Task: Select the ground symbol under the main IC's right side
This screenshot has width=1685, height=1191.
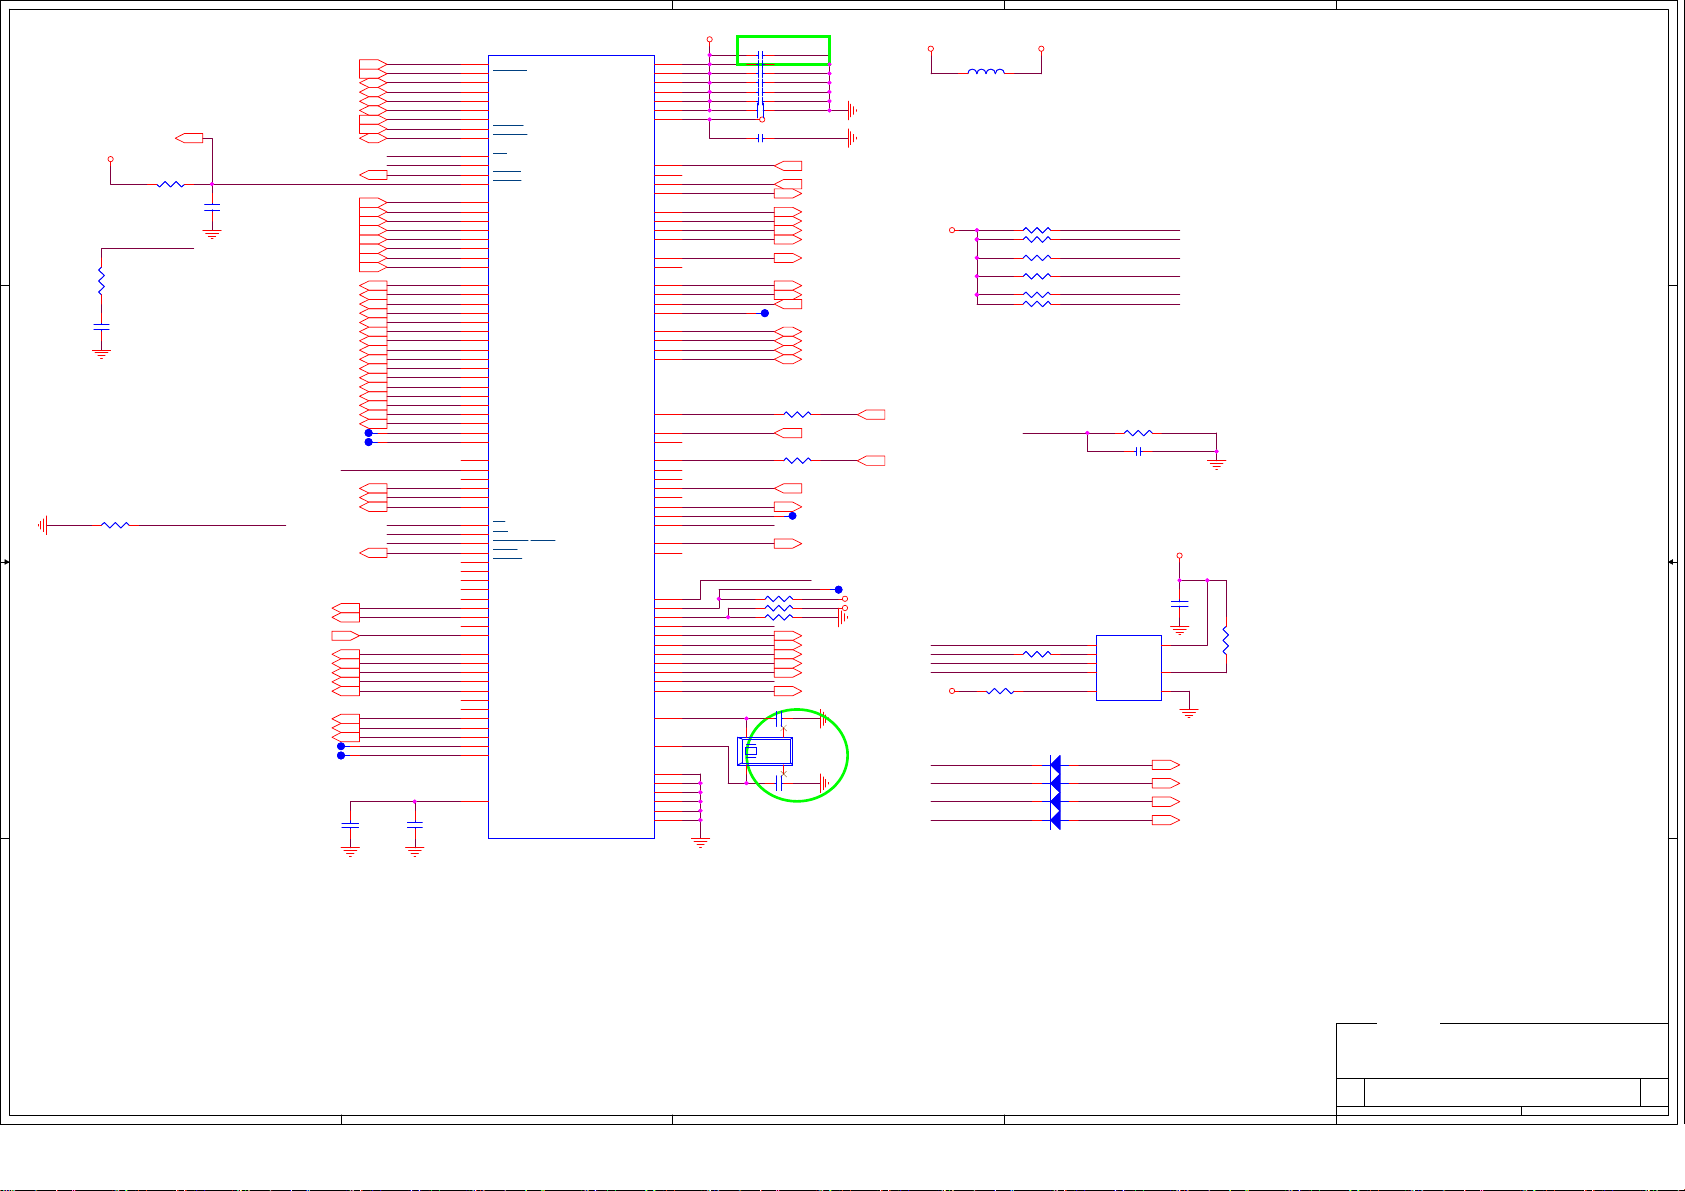Action: coord(700,842)
